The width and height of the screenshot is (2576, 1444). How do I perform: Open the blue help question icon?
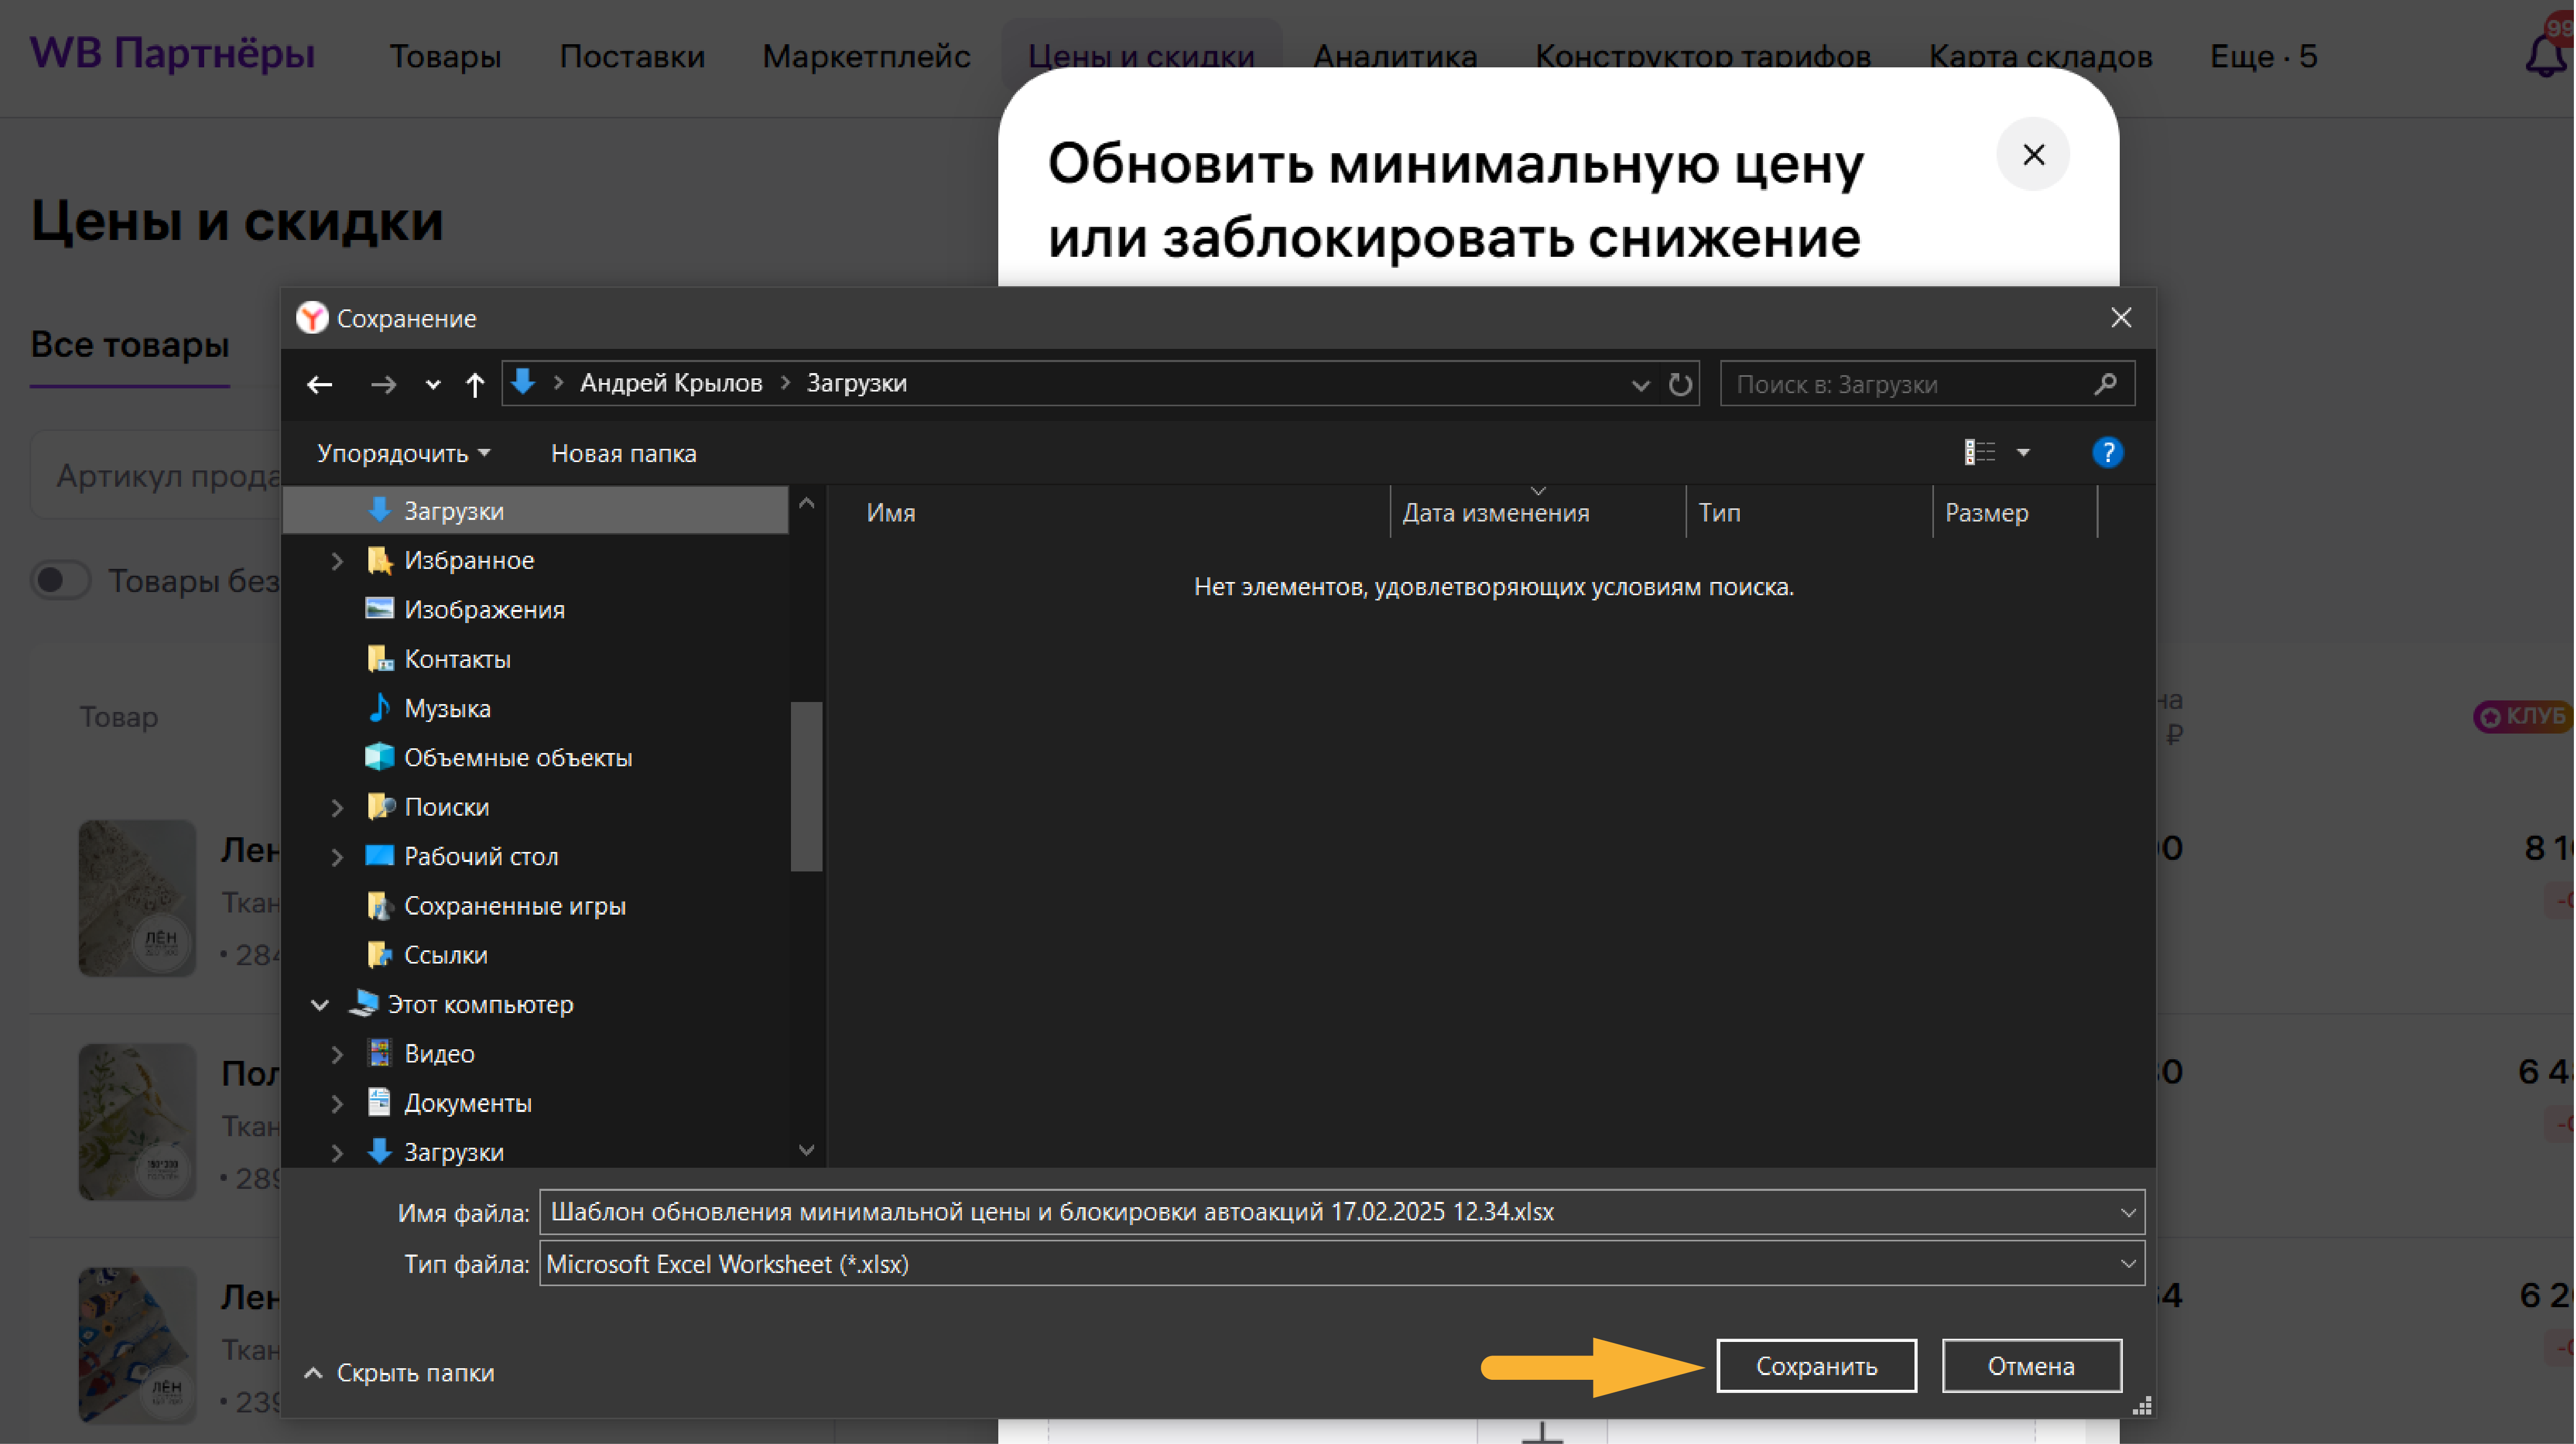point(2107,453)
